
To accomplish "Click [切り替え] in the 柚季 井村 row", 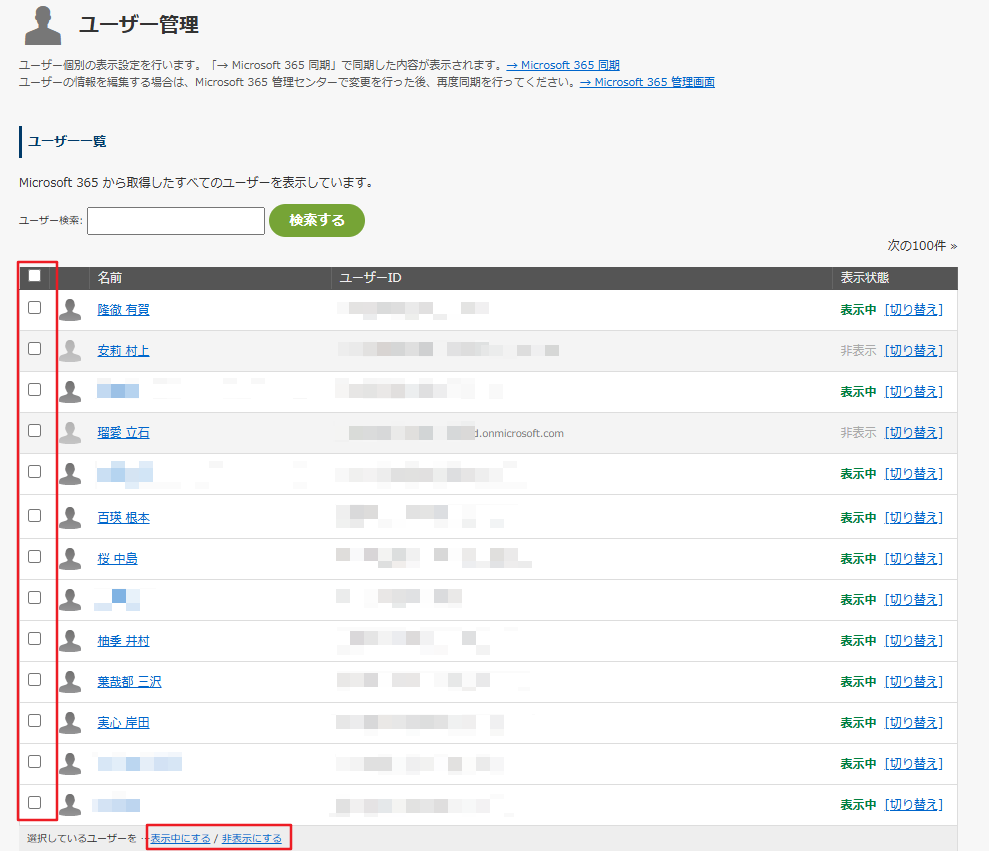I will coord(914,641).
